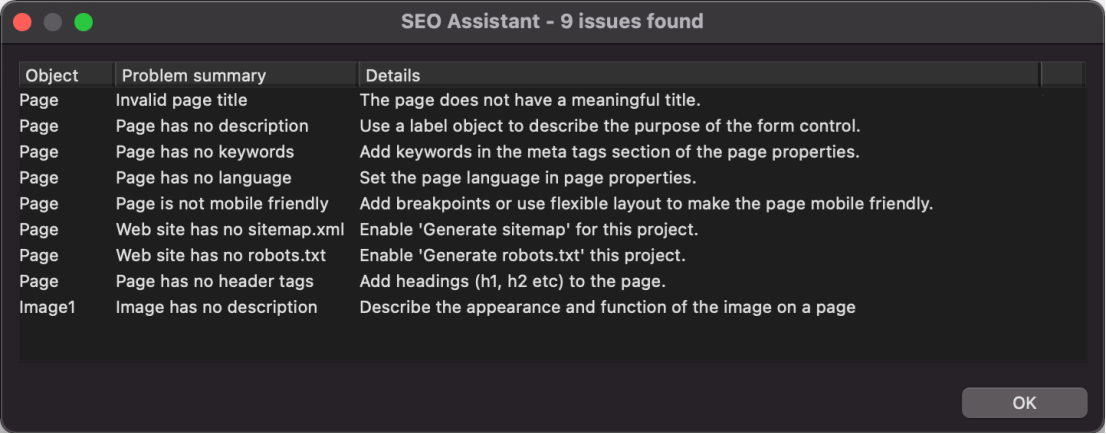Click the green zoom window button

coord(84,22)
